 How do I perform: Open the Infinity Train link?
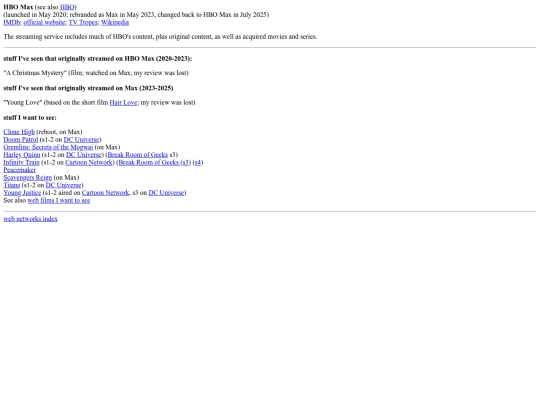(21, 162)
